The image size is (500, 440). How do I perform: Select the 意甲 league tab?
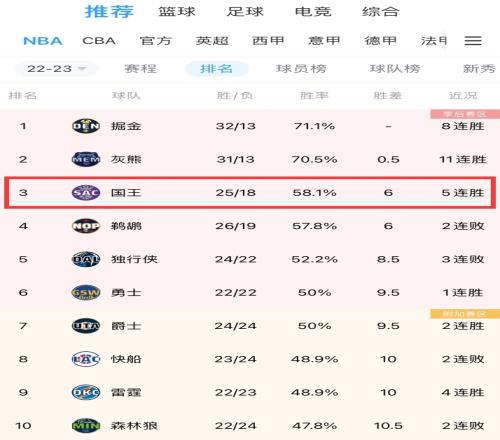coord(324,41)
